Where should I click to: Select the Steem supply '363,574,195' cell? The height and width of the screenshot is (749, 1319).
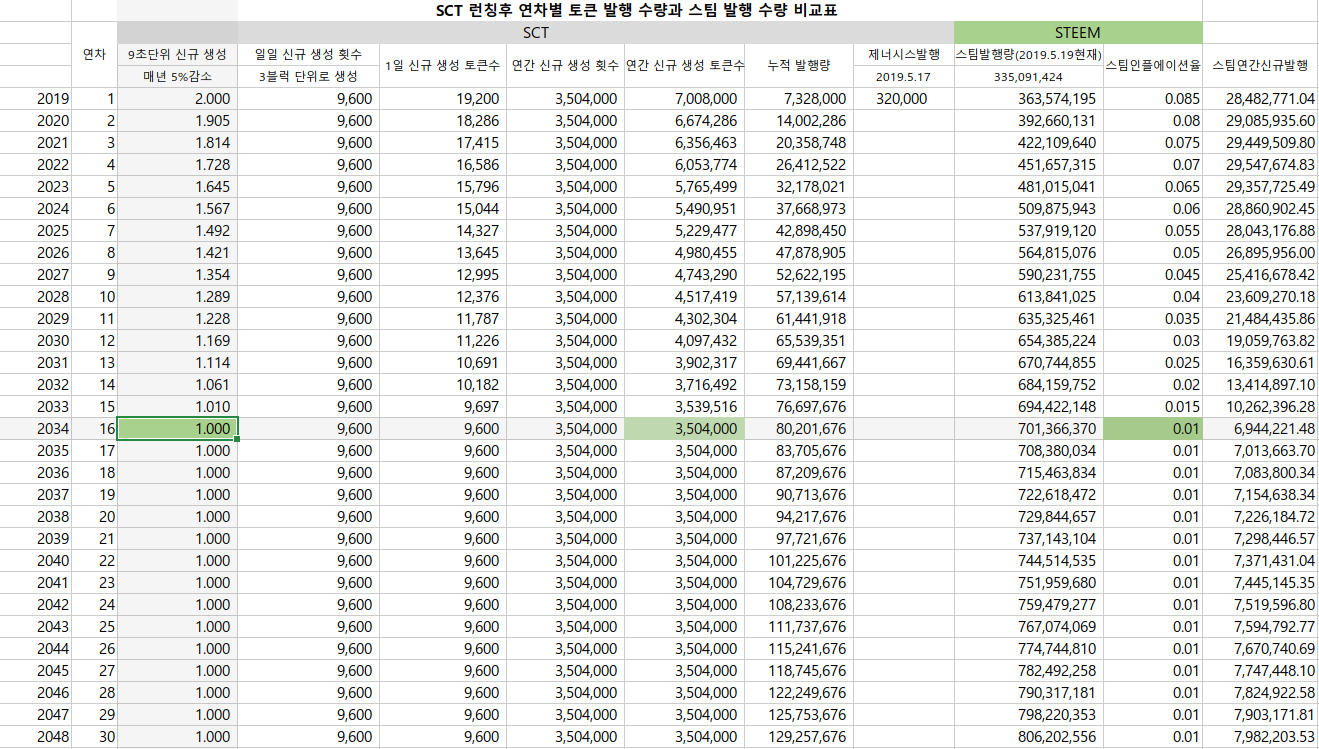[x=1028, y=99]
